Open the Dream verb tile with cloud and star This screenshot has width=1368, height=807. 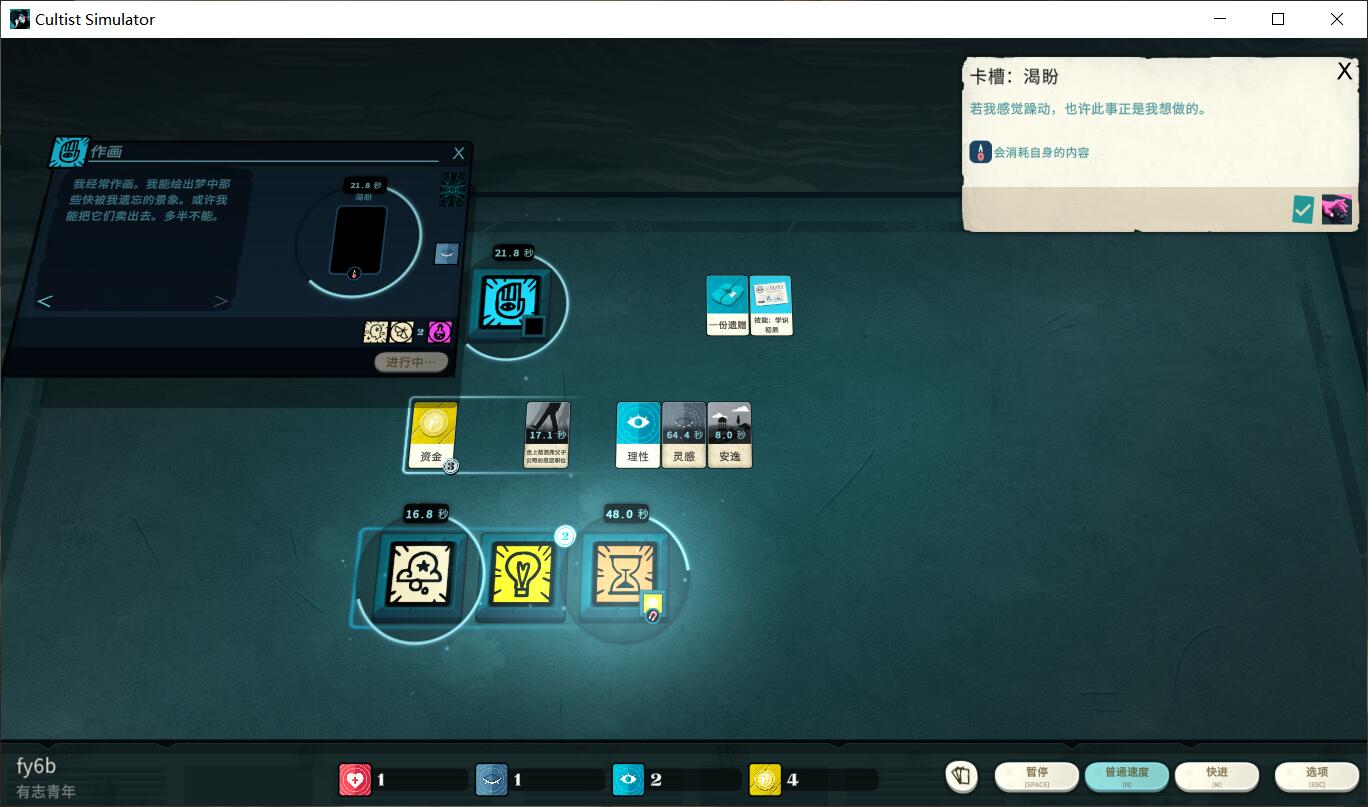pyautogui.click(x=420, y=574)
